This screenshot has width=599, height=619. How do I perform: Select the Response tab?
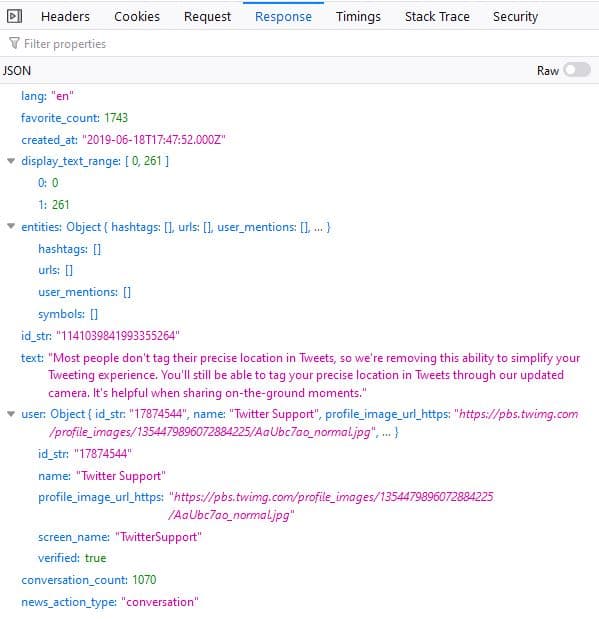(283, 17)
